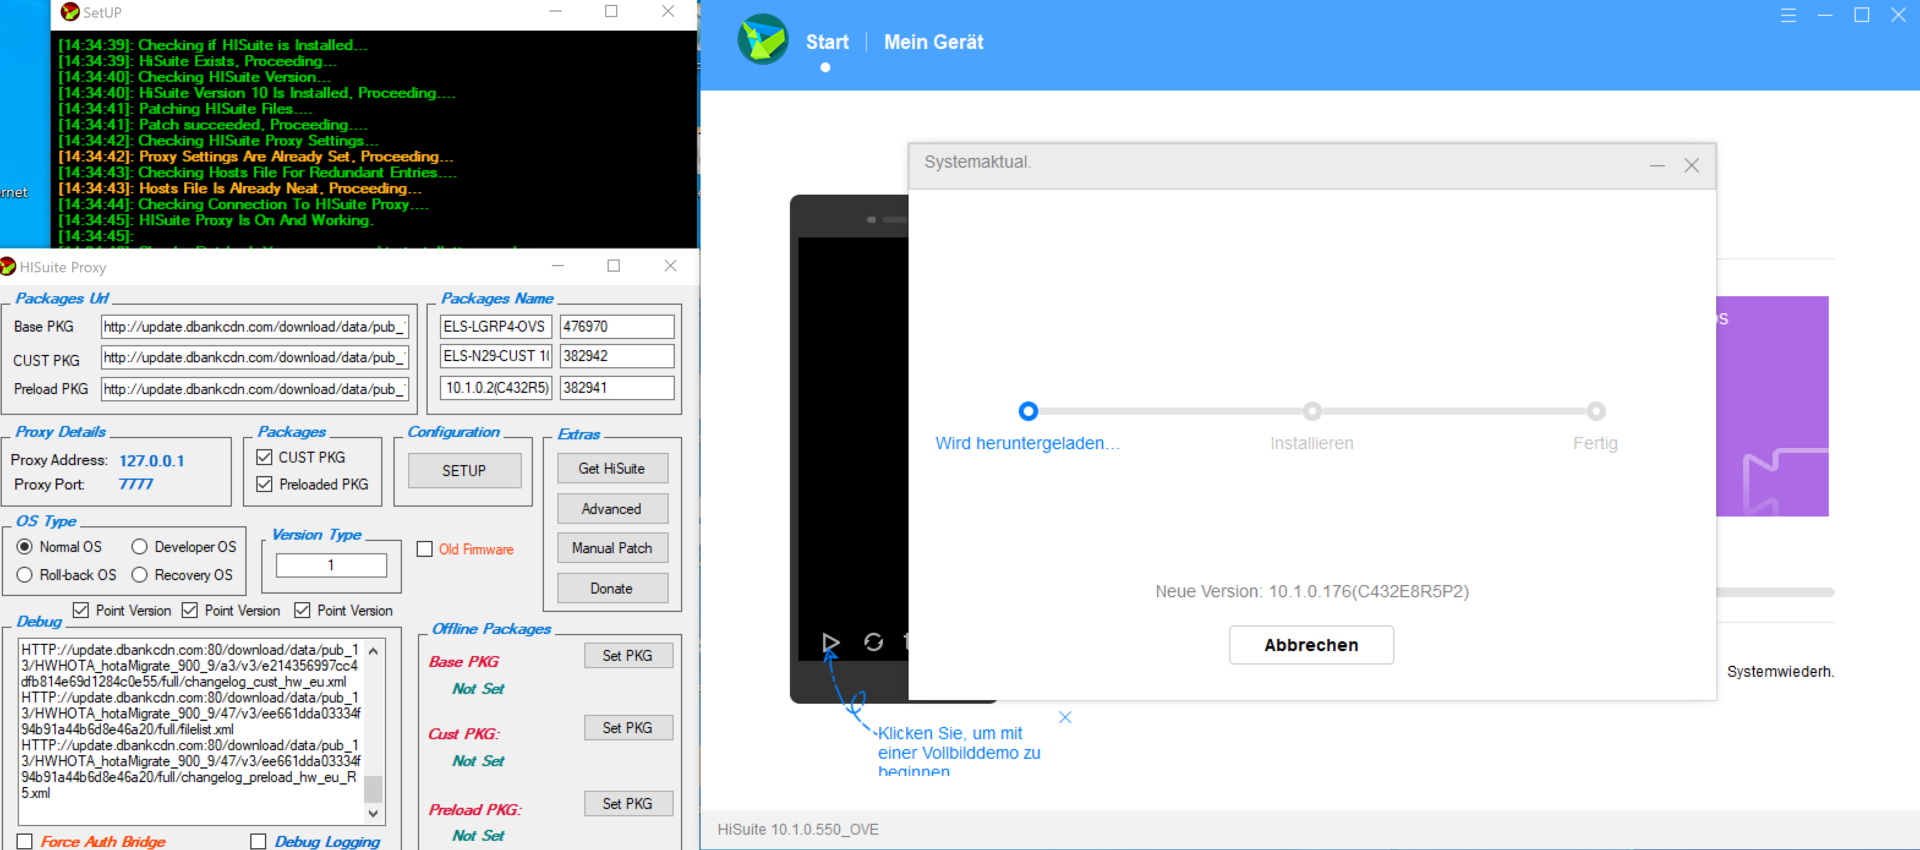Toggle the first Point Version checkbox
This screenshot has height=850, width=1920.
coord(81,610)
